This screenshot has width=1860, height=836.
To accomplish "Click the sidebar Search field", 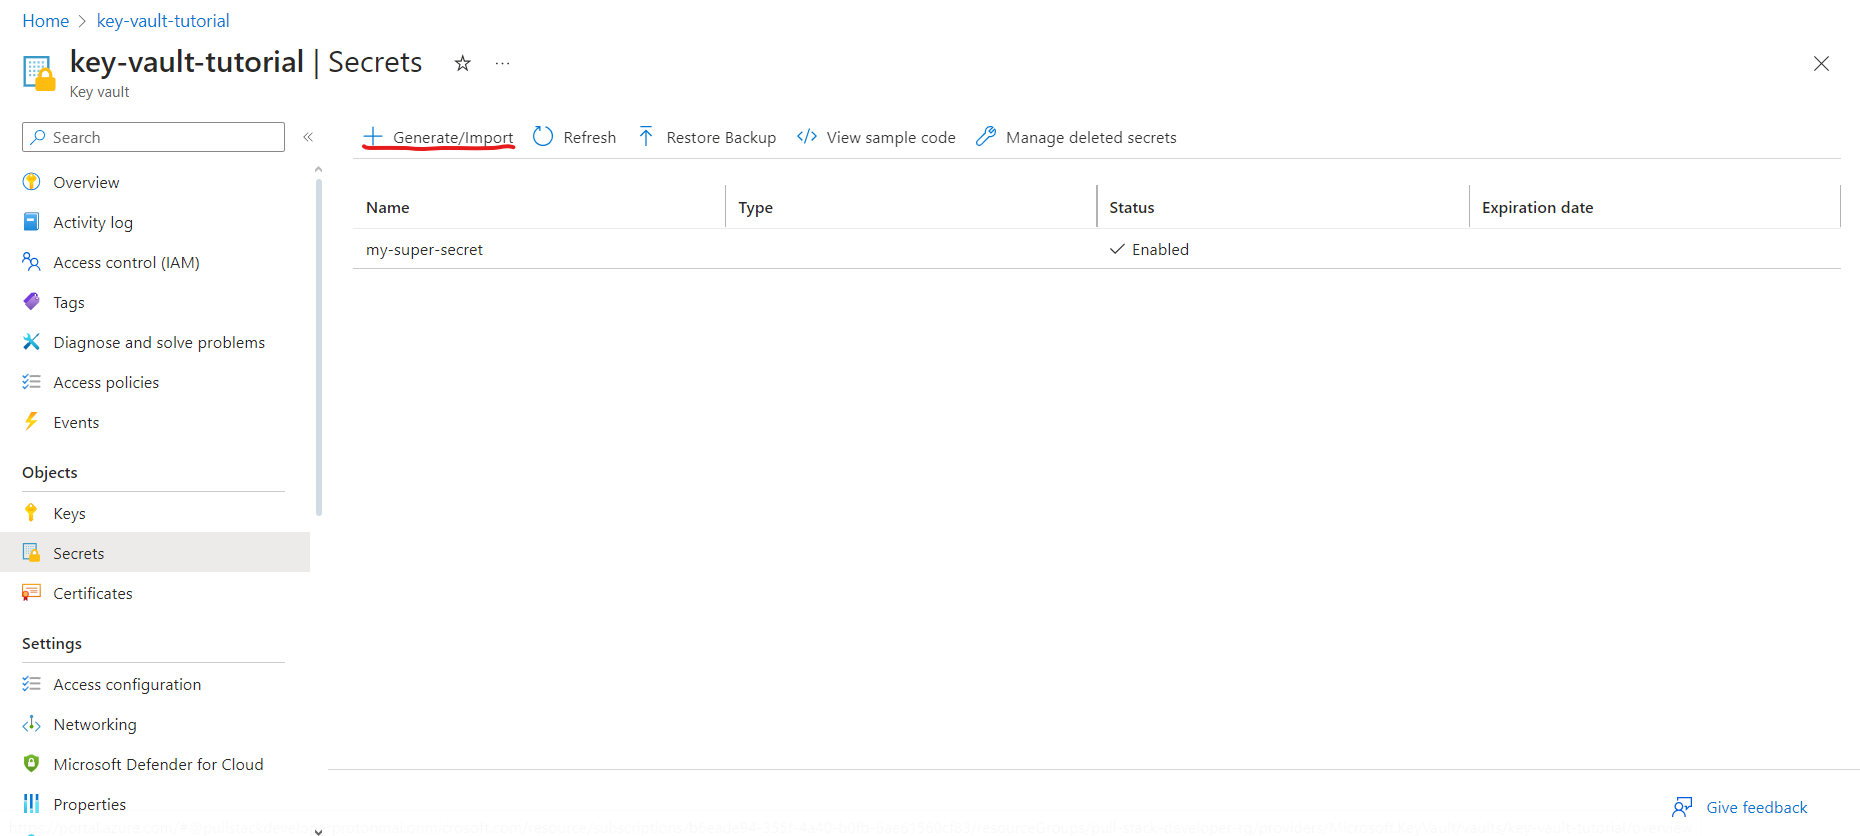I will [x=153, y=137].
